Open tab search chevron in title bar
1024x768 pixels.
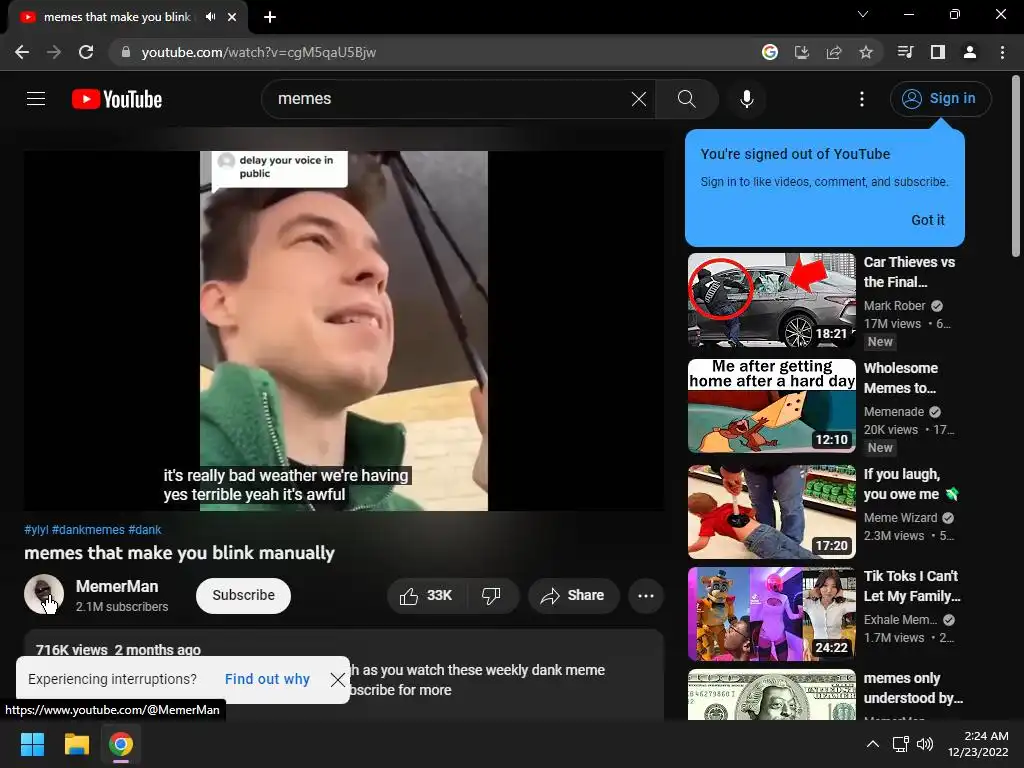(x=863, y=14)
